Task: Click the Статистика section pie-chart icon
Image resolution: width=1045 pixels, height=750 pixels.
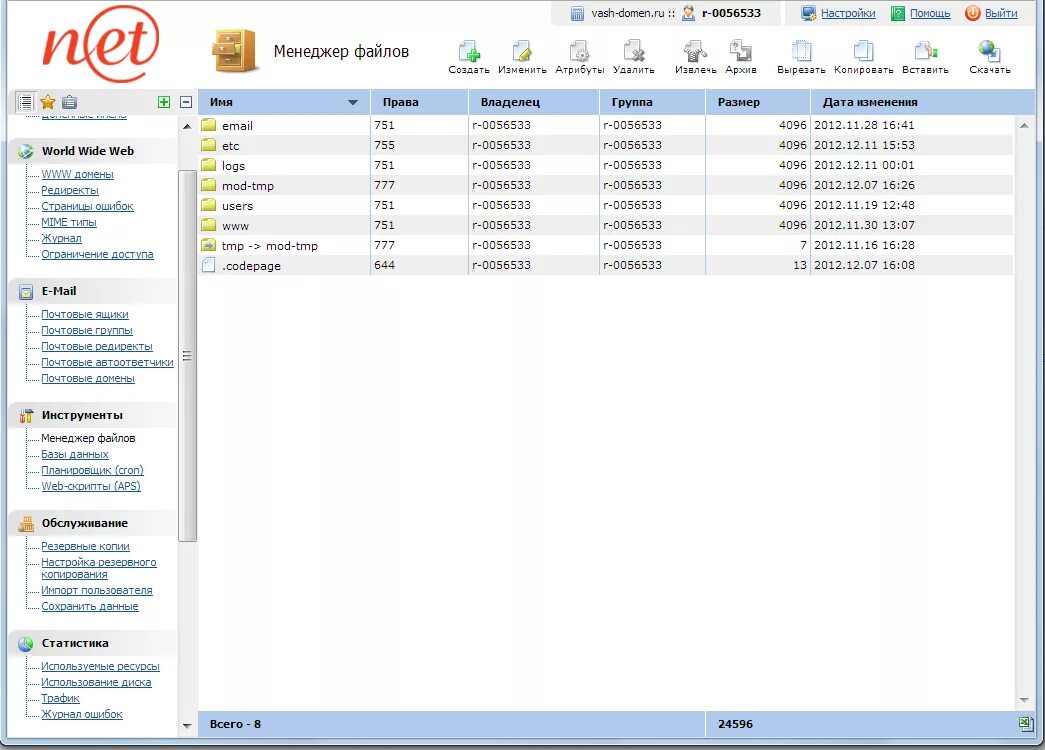Action: coord(26,644)
